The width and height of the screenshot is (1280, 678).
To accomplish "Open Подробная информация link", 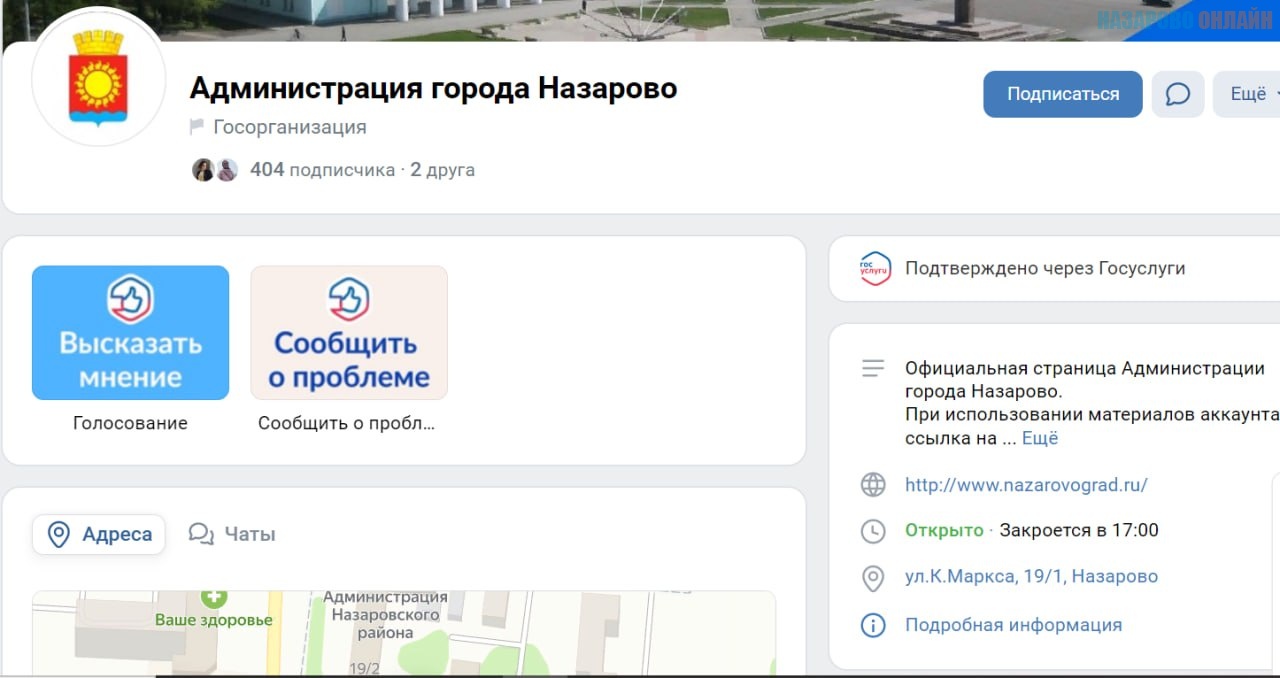I will (x=1013, y=625).
